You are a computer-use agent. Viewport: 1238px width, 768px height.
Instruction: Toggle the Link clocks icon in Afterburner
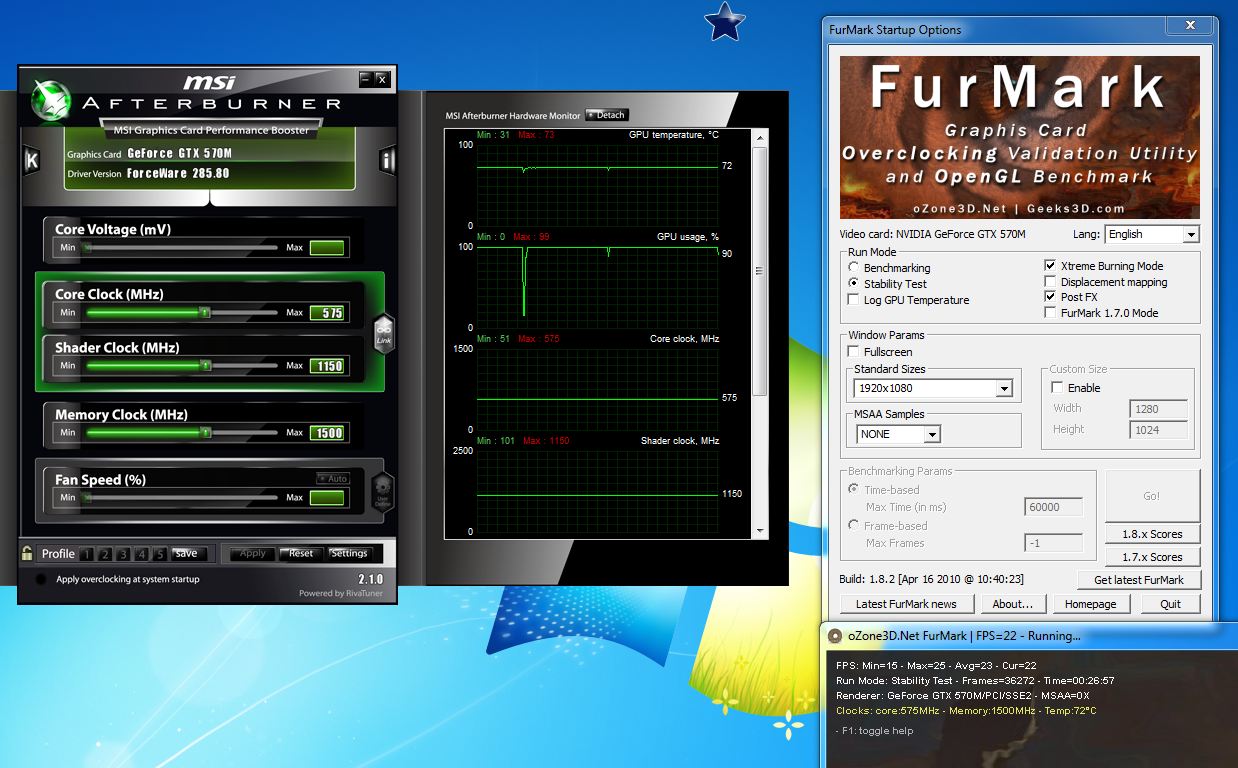tap(384, 332)
